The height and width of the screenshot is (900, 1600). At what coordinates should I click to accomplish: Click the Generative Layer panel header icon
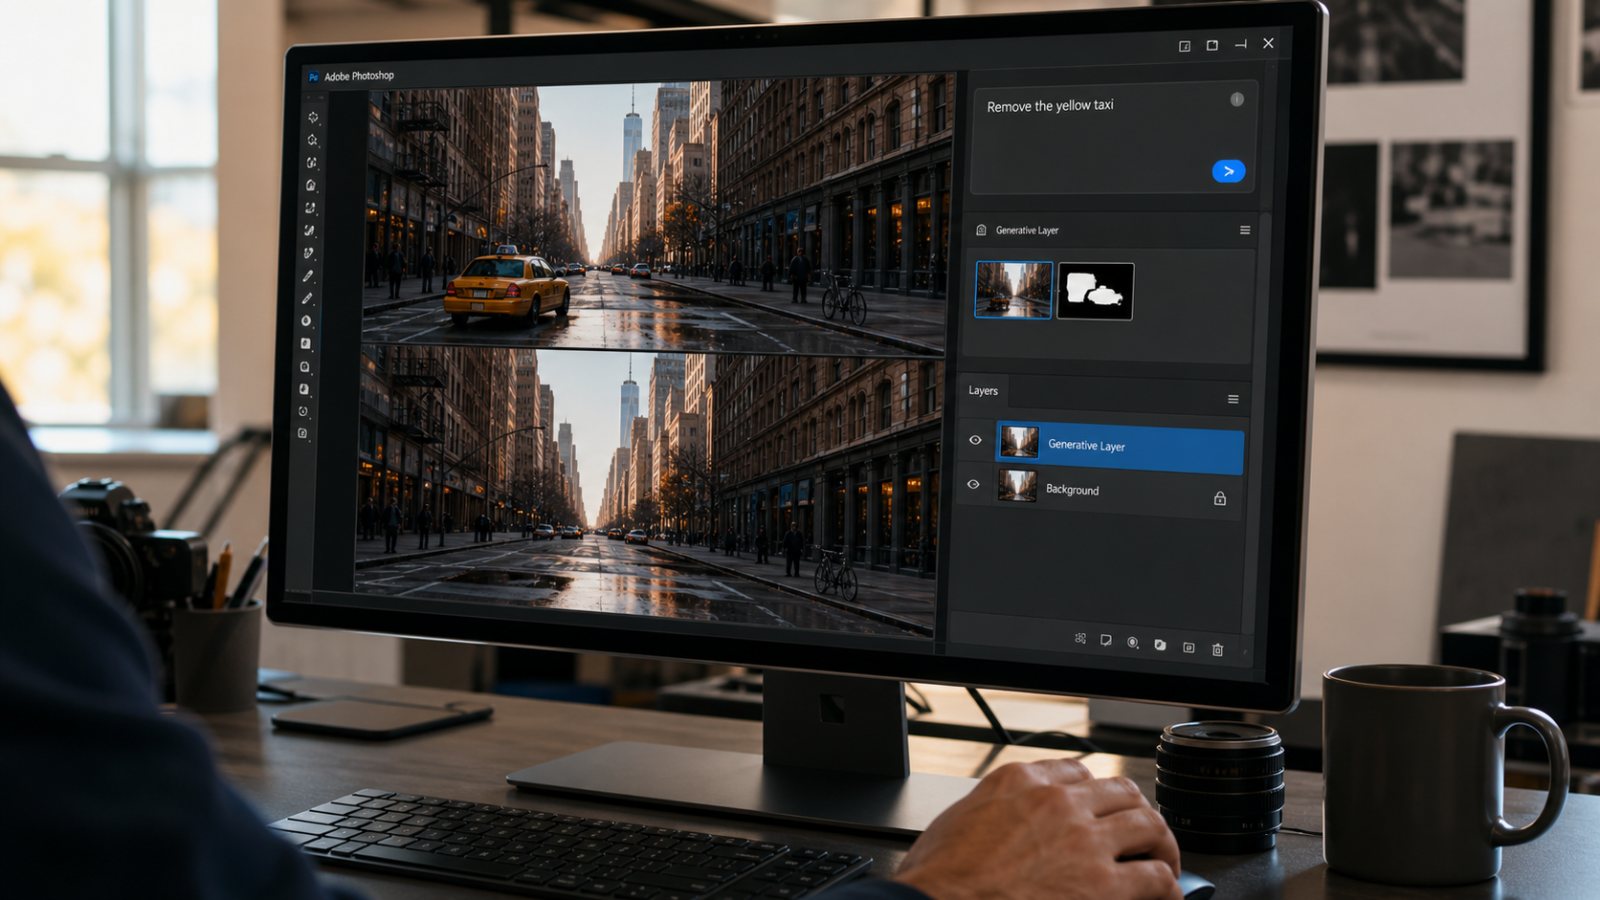click(x=981, y=230)
